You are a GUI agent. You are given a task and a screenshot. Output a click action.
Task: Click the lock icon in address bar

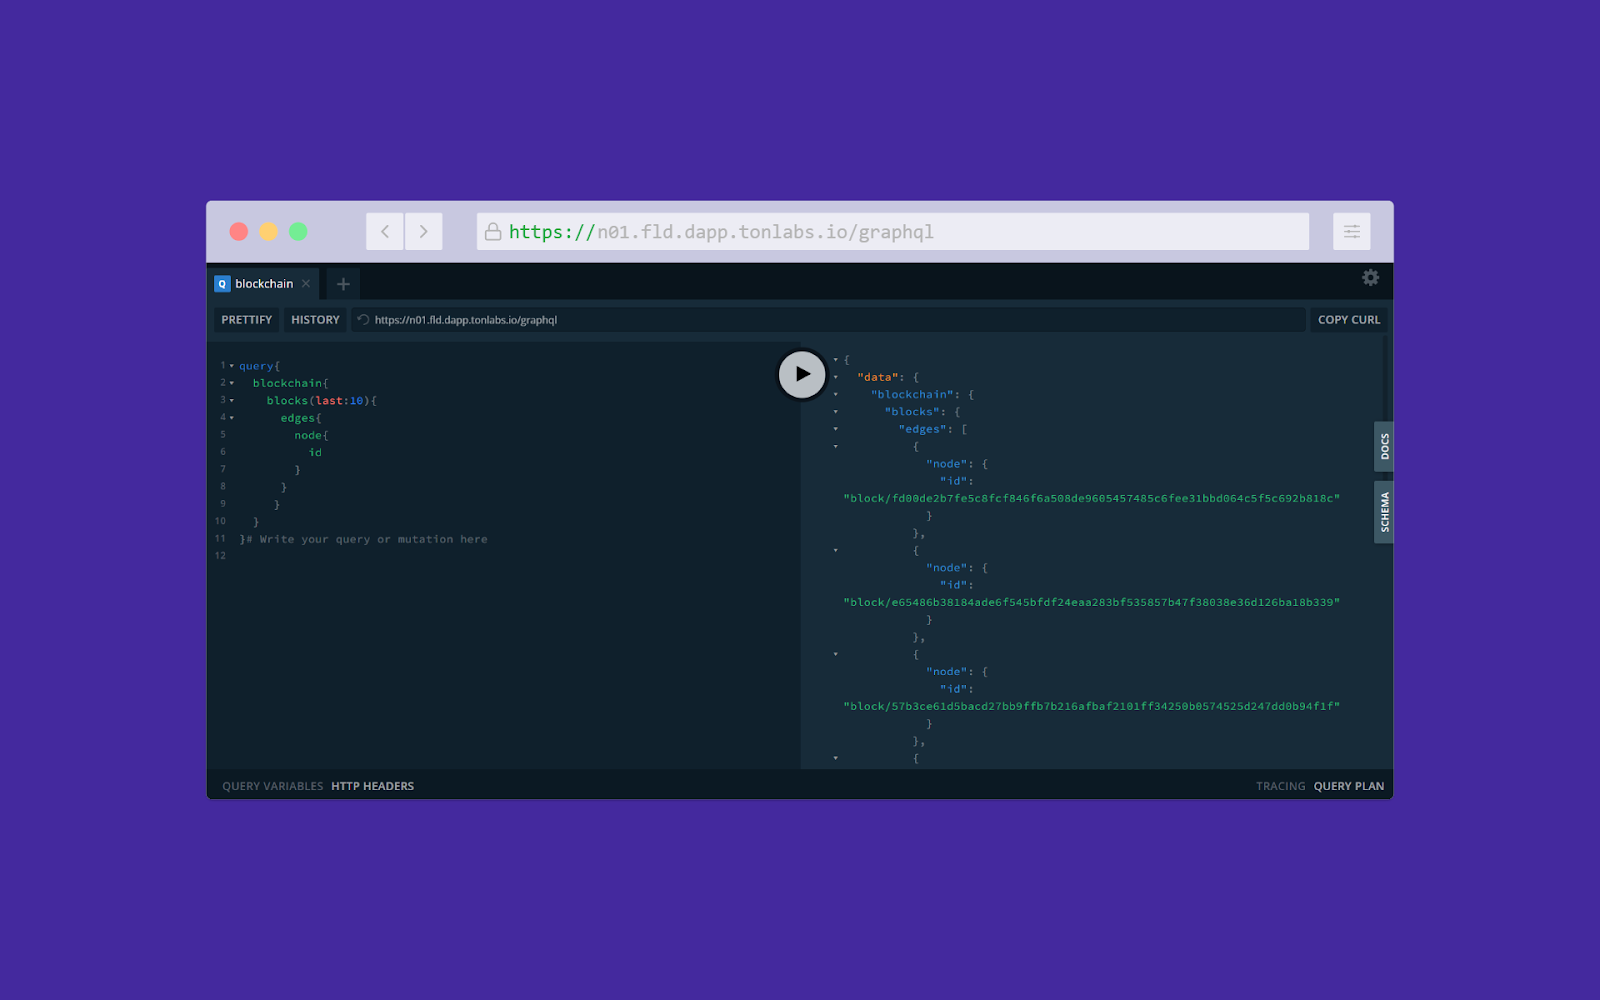tap(493, 232)
